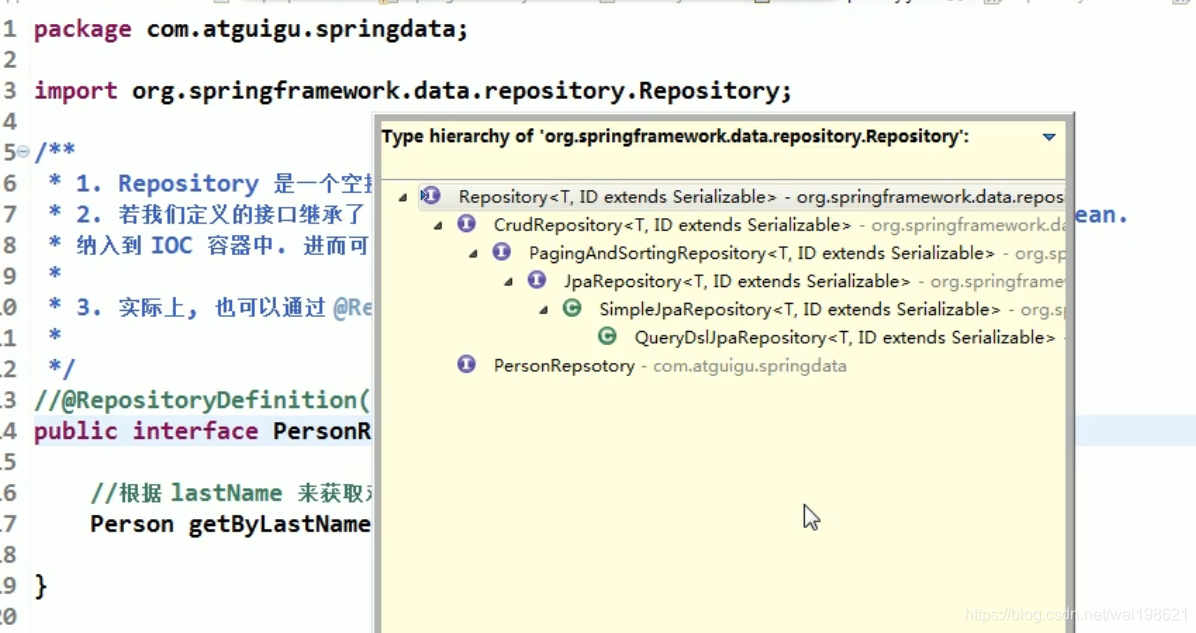Image resolution: width=1196 pixels, height=633 pixels.
Task: Select PersonRepsotory in the hierarchy
Action: point(564,366)
